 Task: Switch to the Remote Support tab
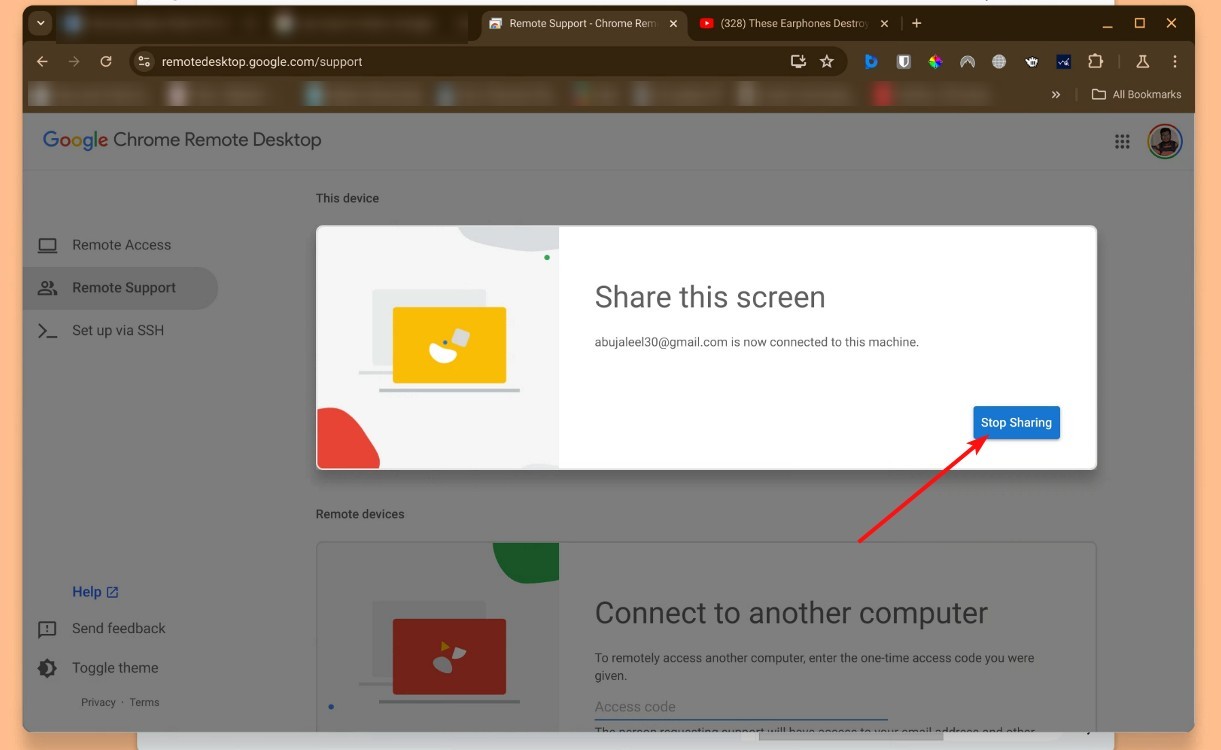click(584, 23)
